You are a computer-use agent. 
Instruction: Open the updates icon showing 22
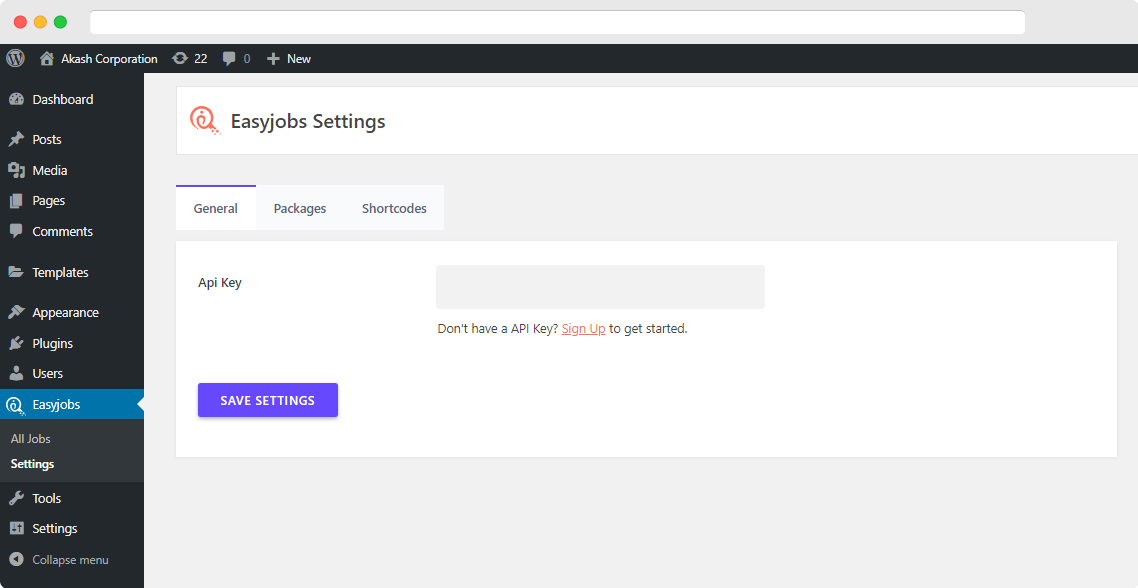pyautogui.click(x=179, y=58)
